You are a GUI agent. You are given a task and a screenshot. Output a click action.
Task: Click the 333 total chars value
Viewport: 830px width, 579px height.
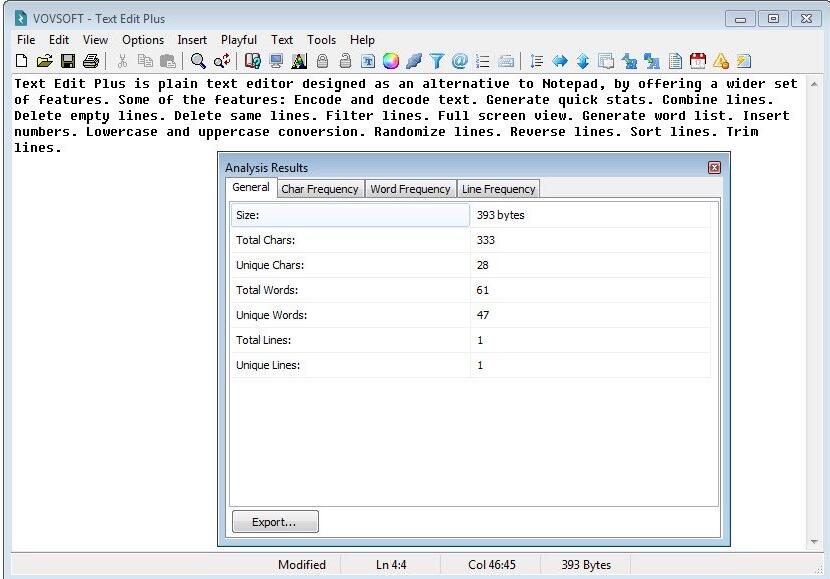[x=590, y=240]
